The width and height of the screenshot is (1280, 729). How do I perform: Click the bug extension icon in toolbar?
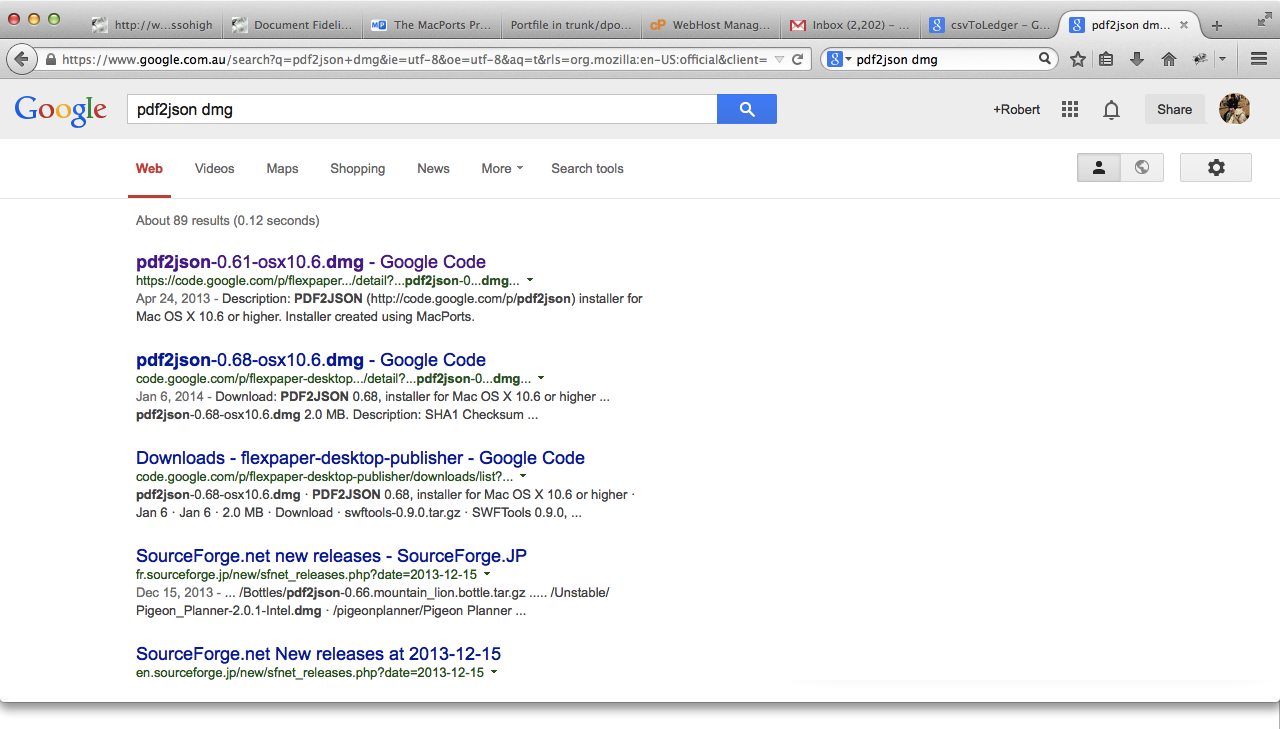pos(1200,59)
